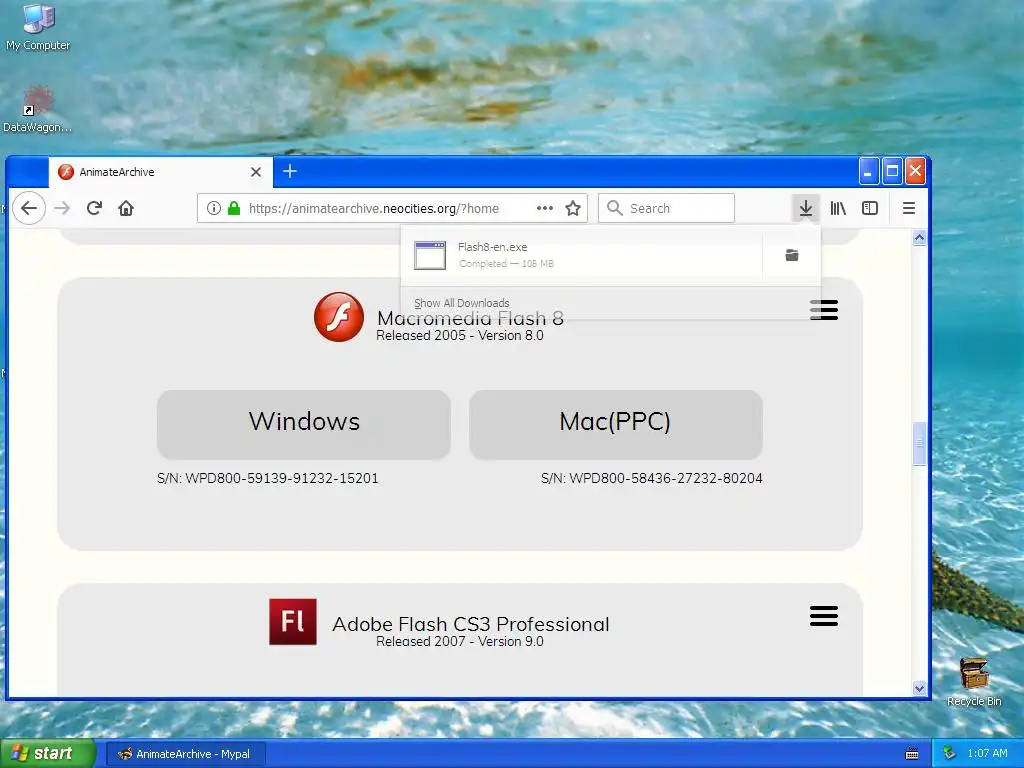Click the Windows serial number text
The height and width of the screenshot is (768, 1024).
268,478
